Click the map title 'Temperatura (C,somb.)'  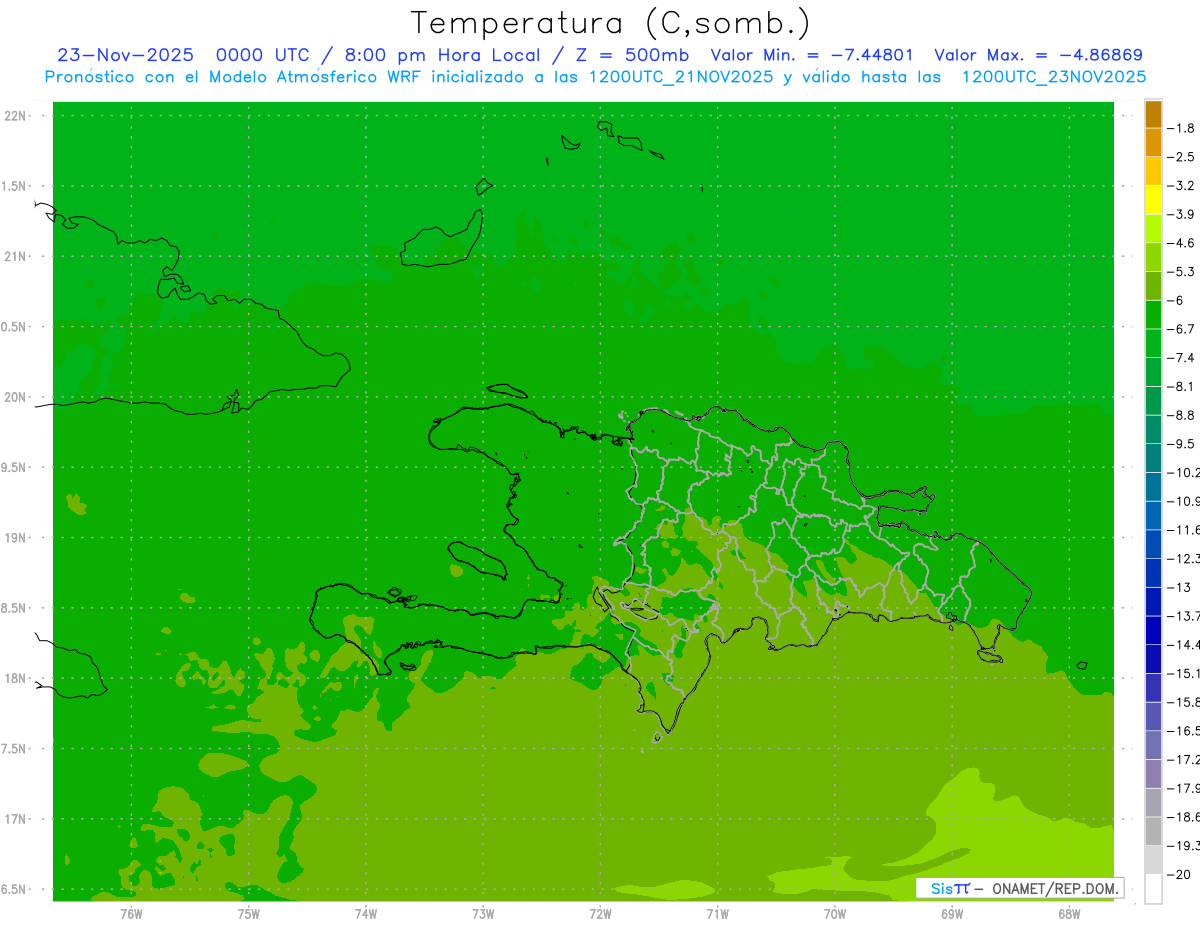611,23
